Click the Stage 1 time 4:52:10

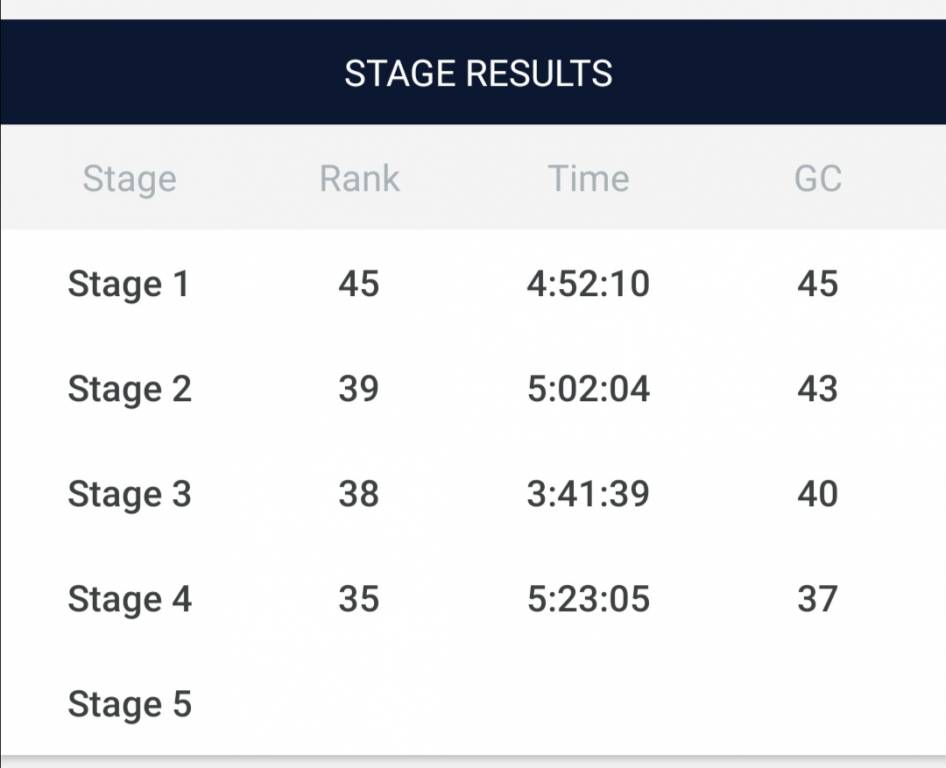click(x=588, y=284)
